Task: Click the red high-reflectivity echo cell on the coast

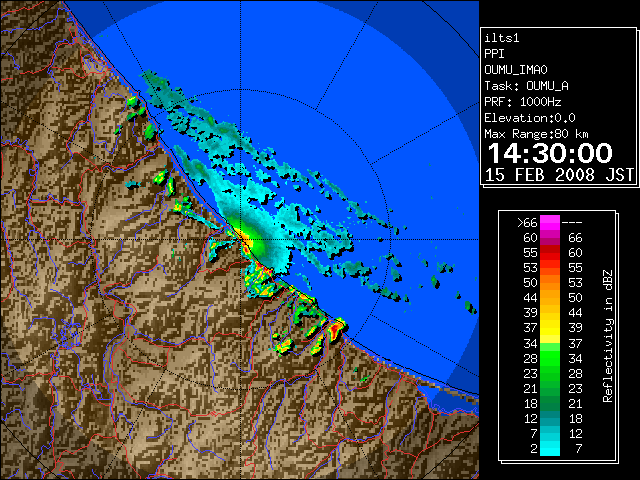Action: point(335,329)
